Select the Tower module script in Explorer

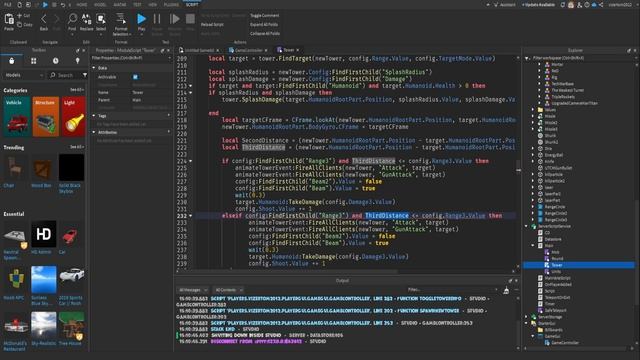pyautogui.click(x=579, y=265)
